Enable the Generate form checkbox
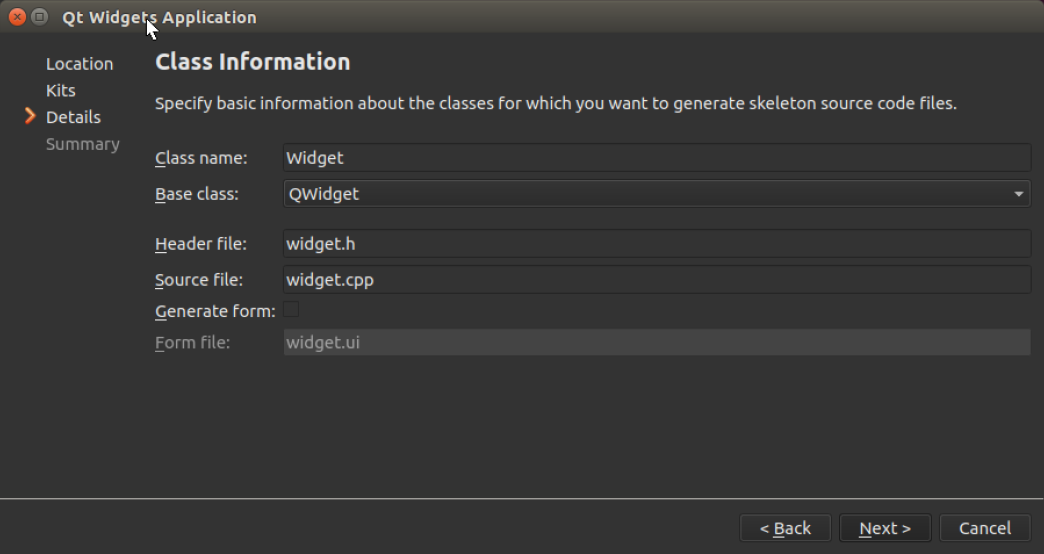The width and height of the screenshot is (1044, 554). (291, 310)
